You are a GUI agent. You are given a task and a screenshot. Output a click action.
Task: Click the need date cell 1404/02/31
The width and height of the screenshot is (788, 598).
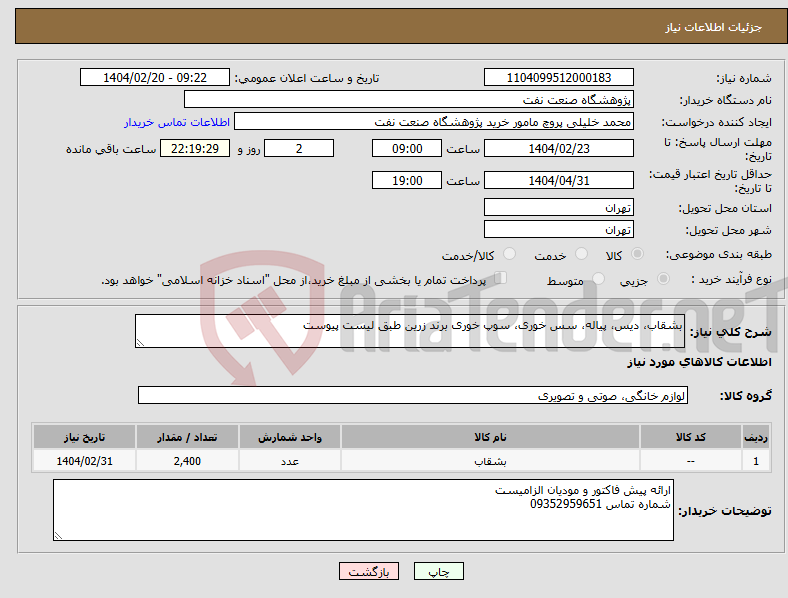tap(84, 461)
